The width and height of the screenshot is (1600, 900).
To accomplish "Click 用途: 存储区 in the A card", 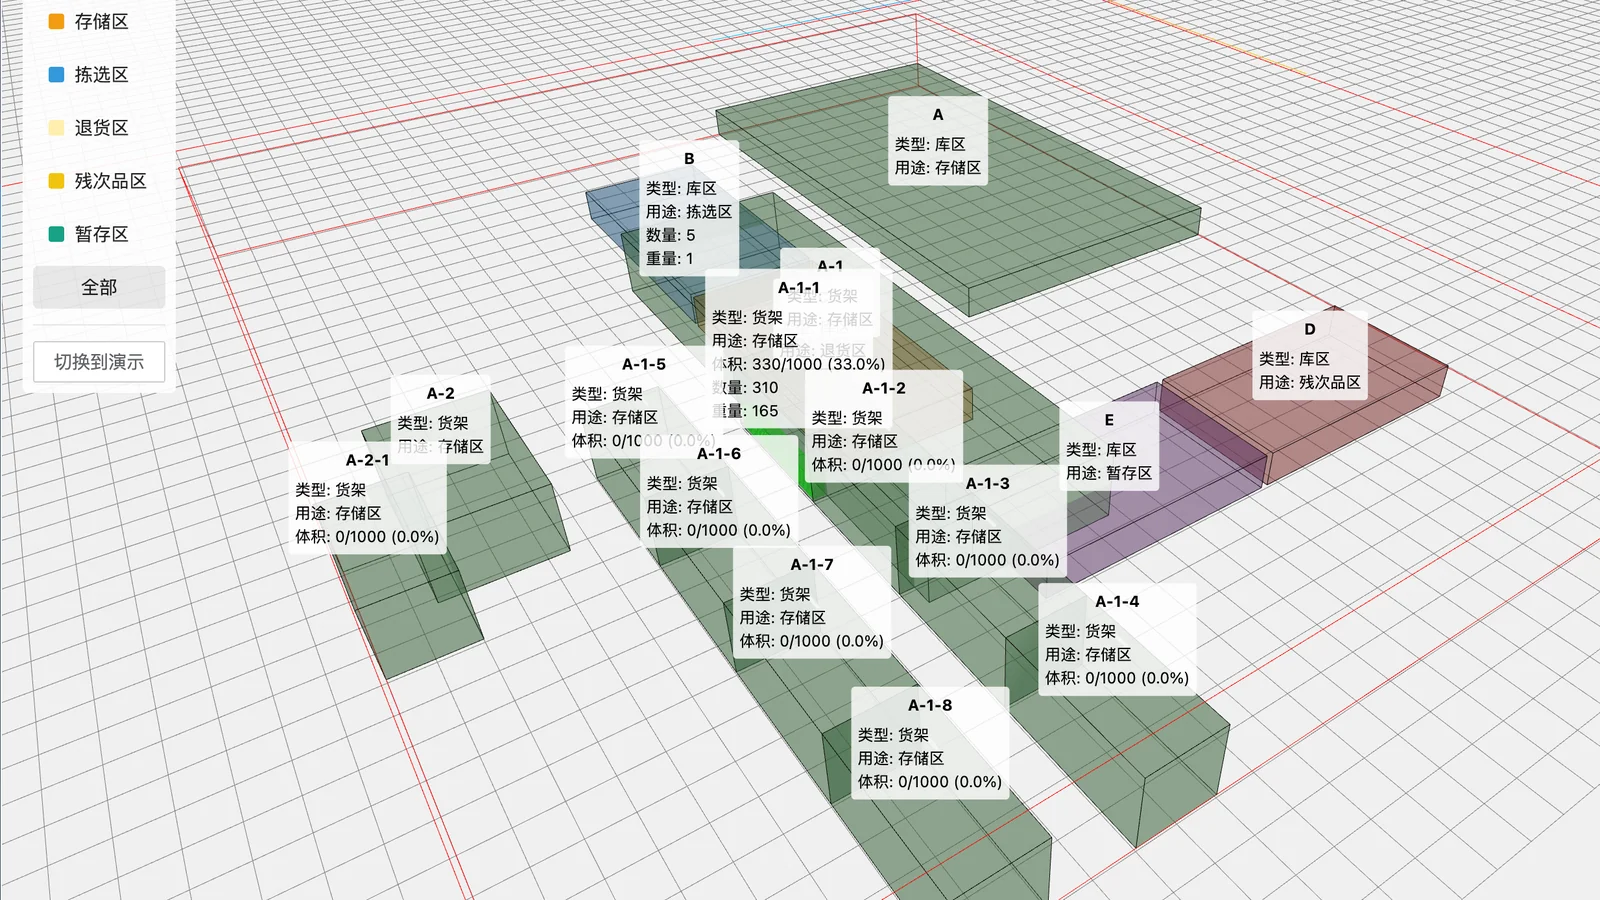I will 938,168.
